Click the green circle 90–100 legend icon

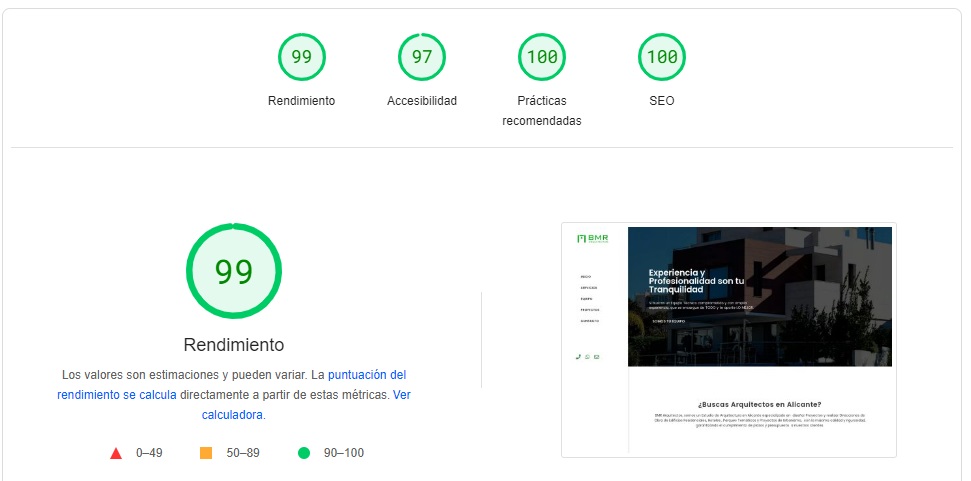(x=304, y=453)
